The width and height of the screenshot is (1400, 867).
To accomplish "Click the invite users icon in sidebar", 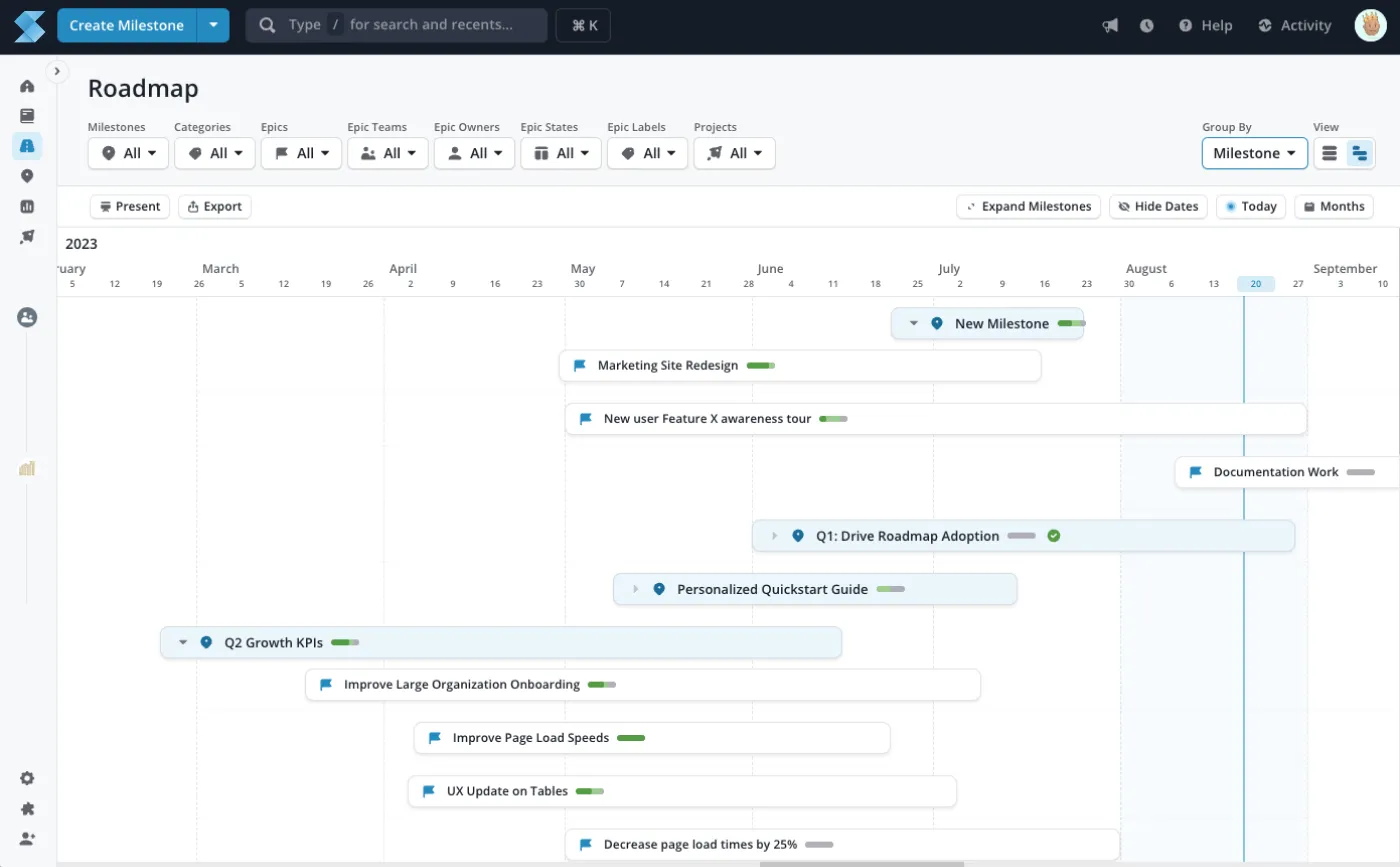I will [27, 838].
